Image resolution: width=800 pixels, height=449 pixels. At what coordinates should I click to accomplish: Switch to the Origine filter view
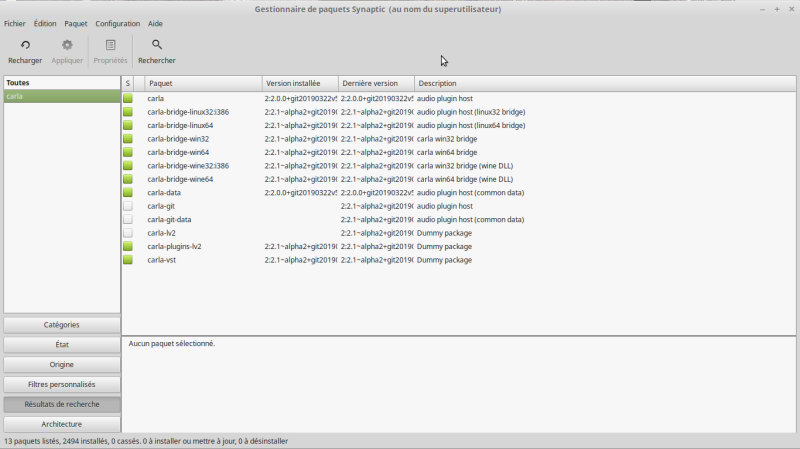(x=62, y=365)
